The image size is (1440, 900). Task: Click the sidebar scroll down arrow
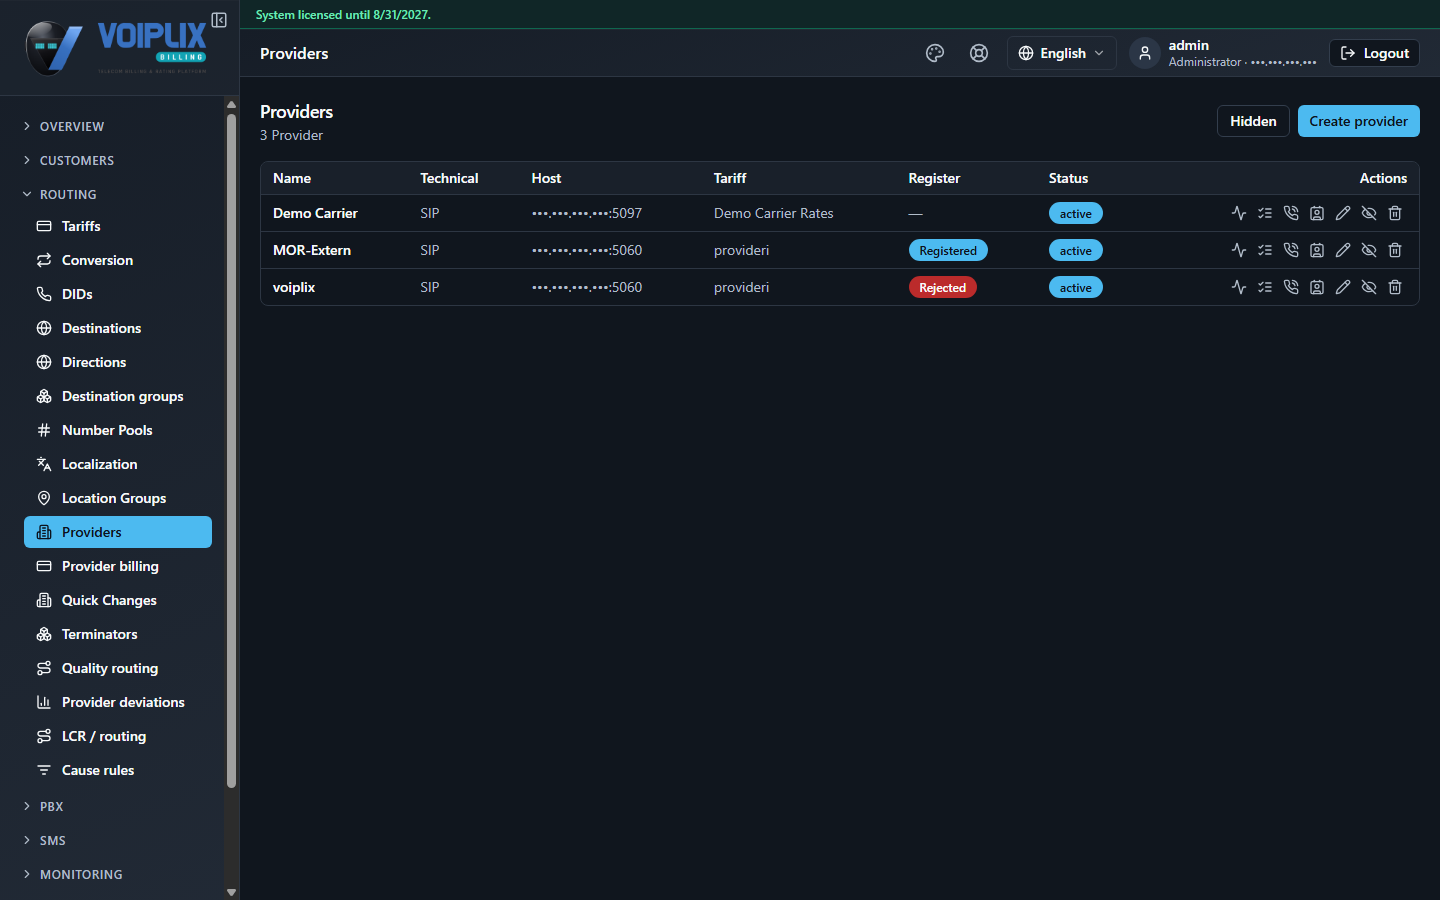click(232, 892)
